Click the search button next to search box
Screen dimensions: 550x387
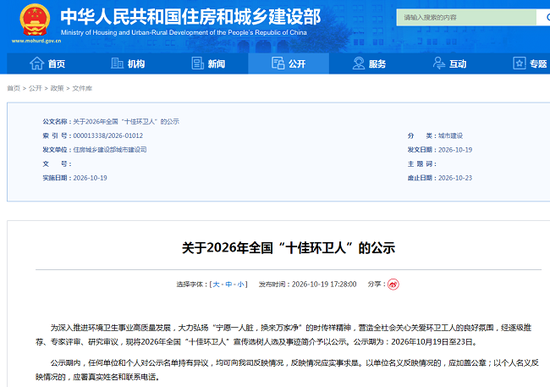(543, 18)
